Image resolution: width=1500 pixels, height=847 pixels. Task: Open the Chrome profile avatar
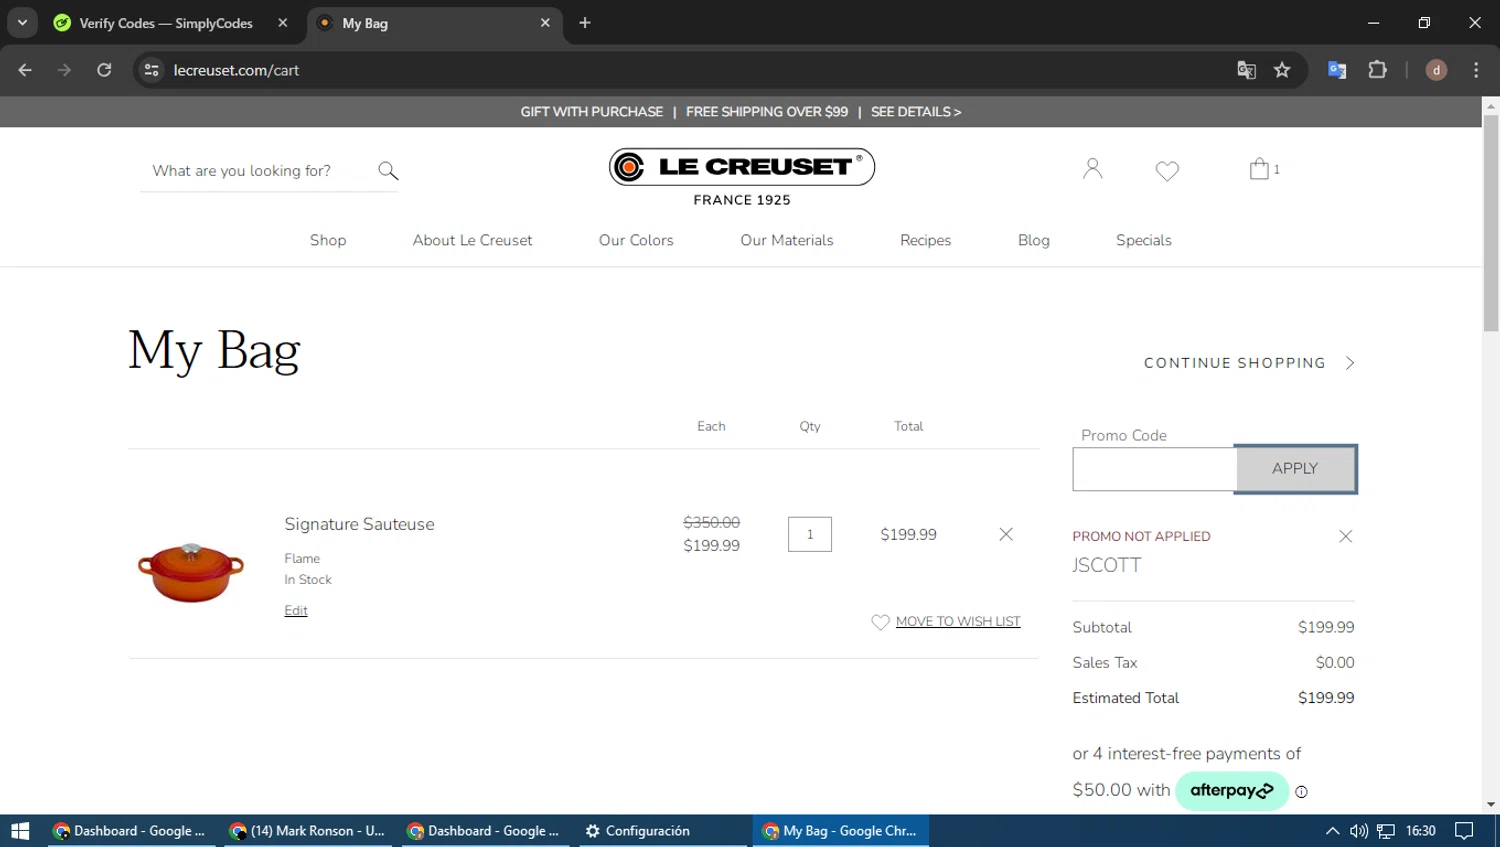coord(1436,70)
